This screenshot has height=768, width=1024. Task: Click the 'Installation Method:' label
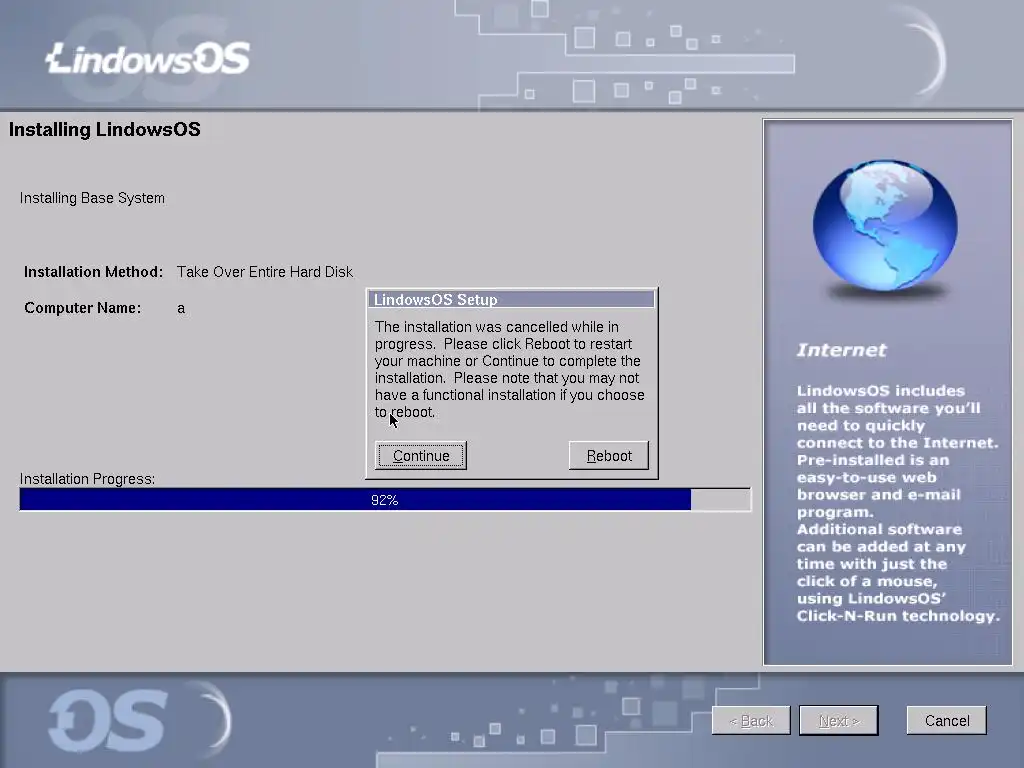(x=93, y=272)
